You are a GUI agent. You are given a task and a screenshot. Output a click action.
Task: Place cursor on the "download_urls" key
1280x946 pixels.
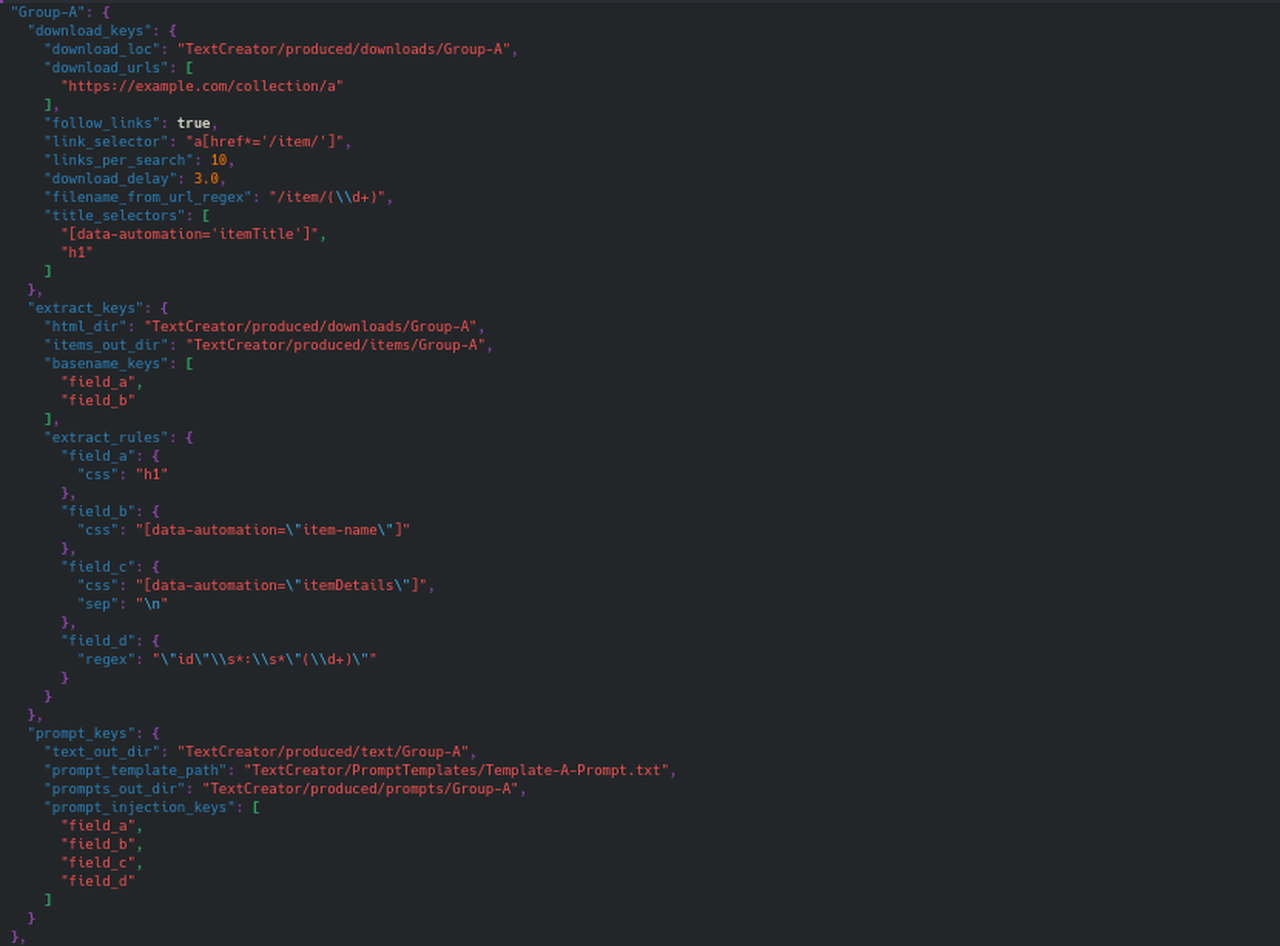(x=106, y=68)
